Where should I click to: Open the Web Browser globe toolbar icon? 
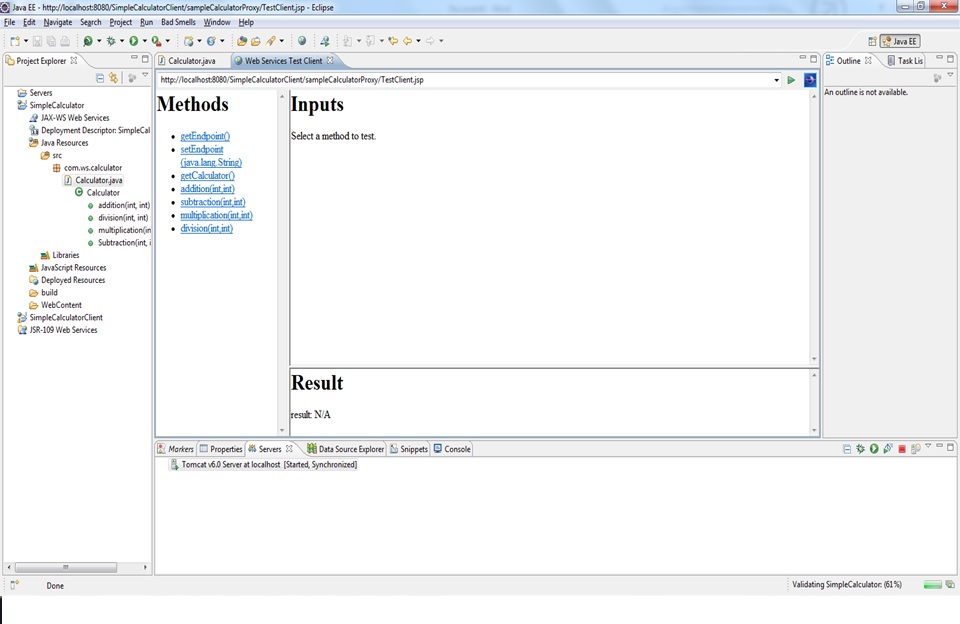[302, 41]
